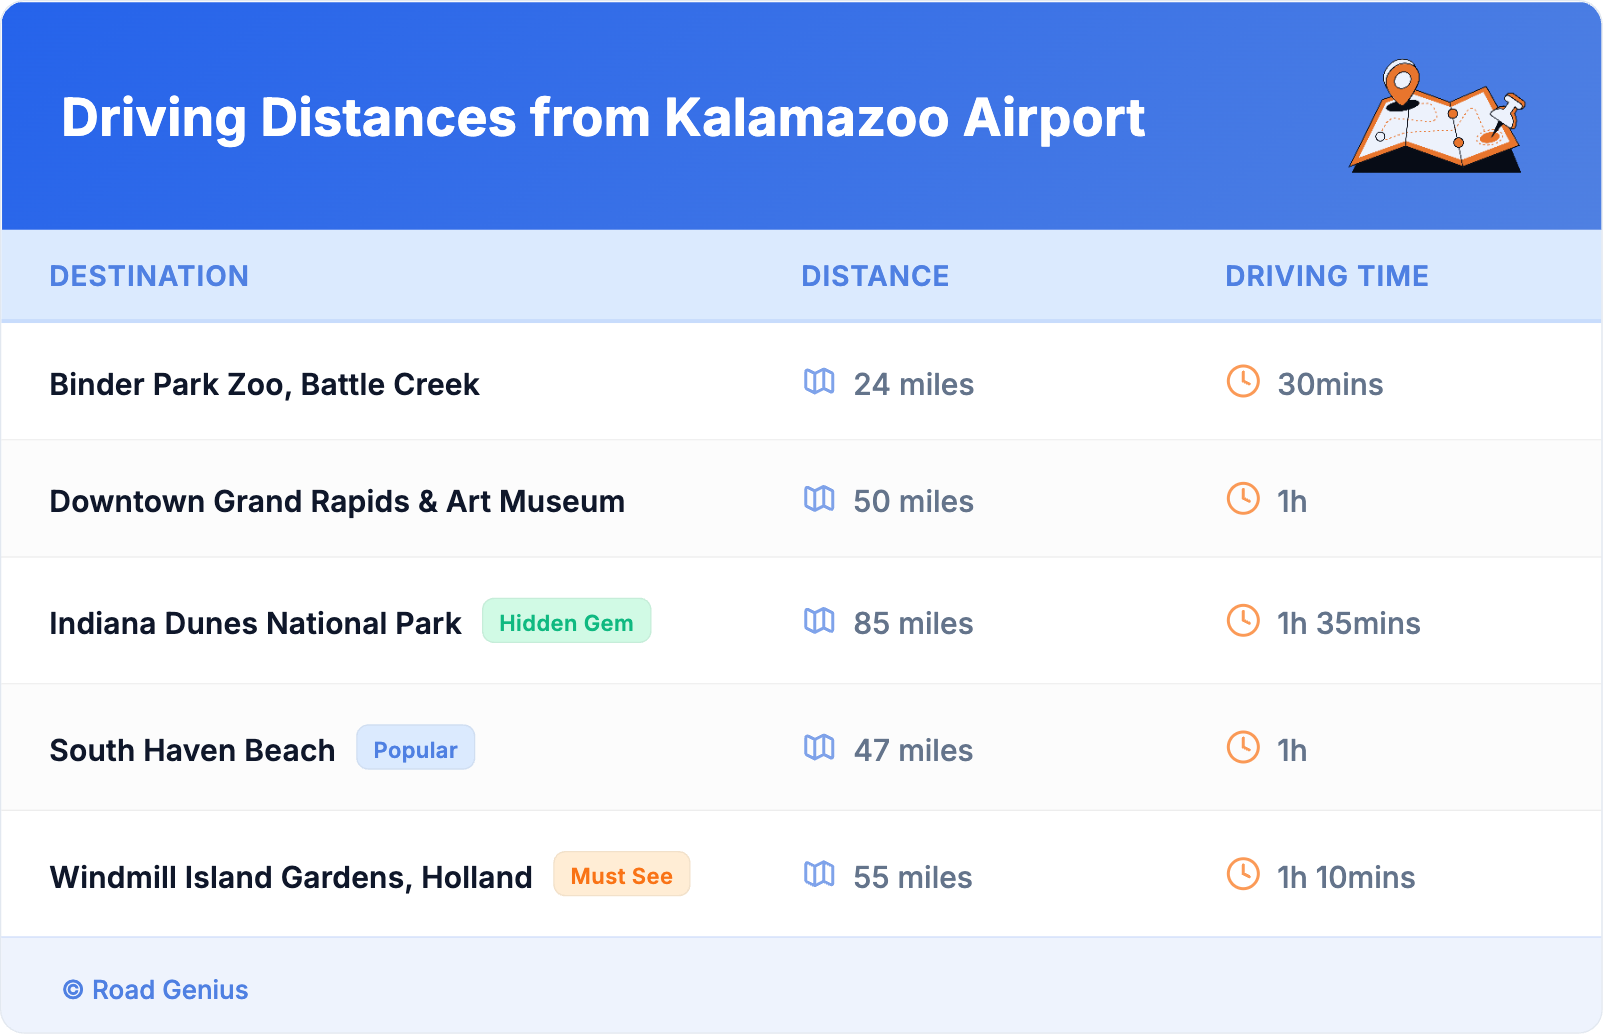Screen dimensions: 1604x1034
Task: Click the Driving Distances from Kalamazoo Airport title
Action: [603, 118]
